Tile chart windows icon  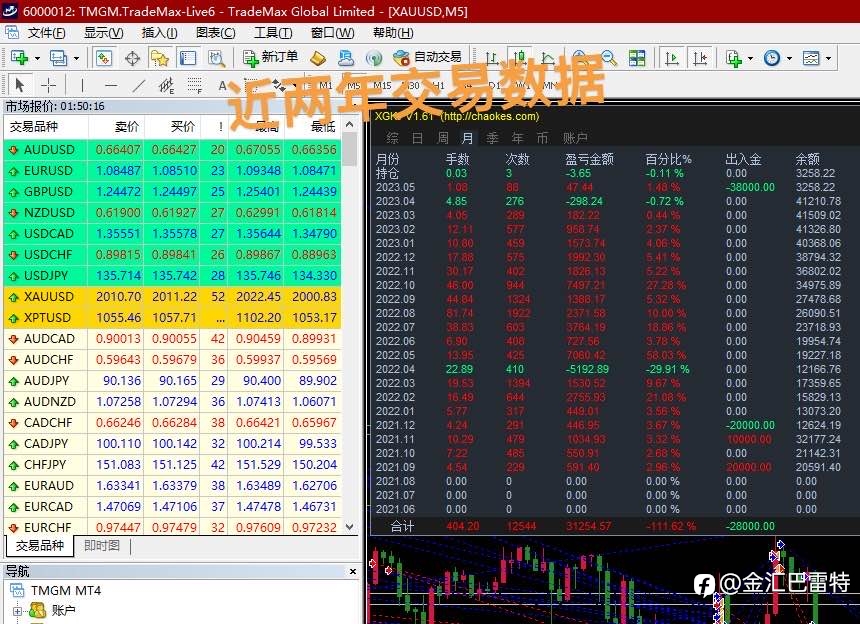coord(637,58)
